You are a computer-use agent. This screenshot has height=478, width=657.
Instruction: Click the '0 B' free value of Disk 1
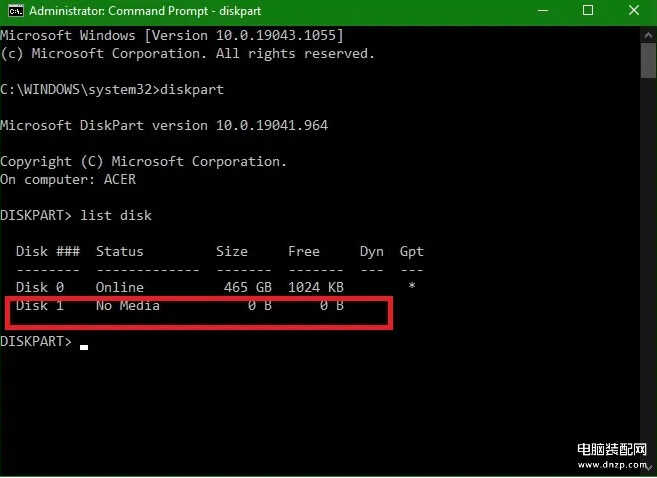tap(332, 306)
